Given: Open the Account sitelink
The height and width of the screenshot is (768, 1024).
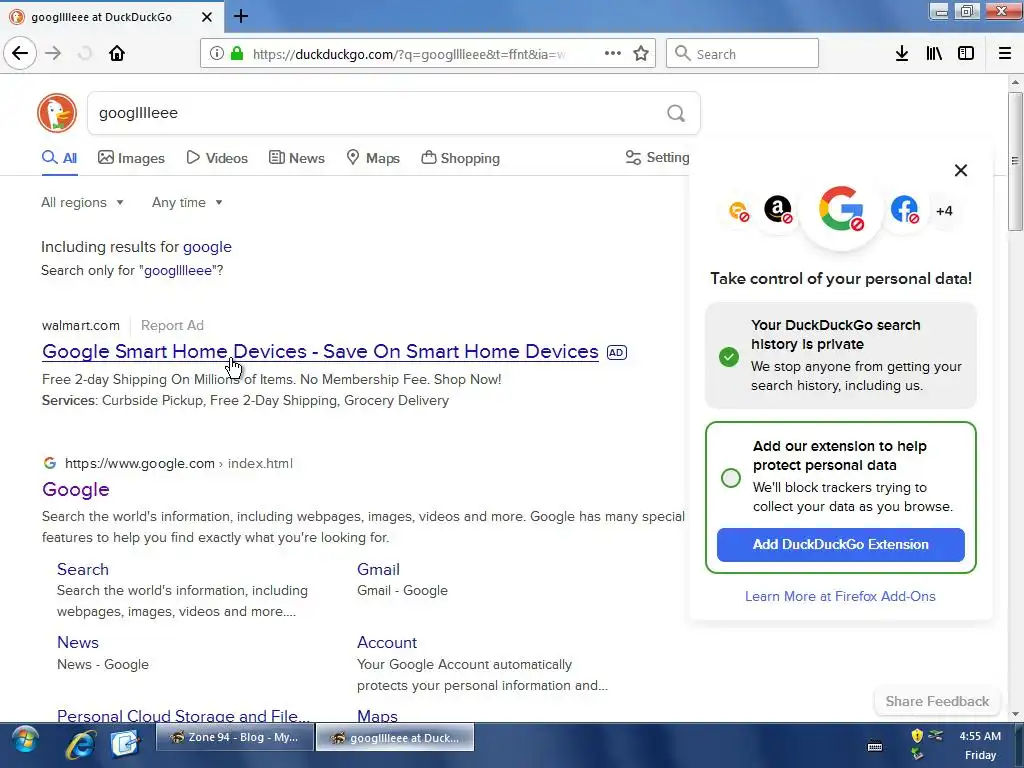Looking at the screenshot, I should (x=387, y=643).
